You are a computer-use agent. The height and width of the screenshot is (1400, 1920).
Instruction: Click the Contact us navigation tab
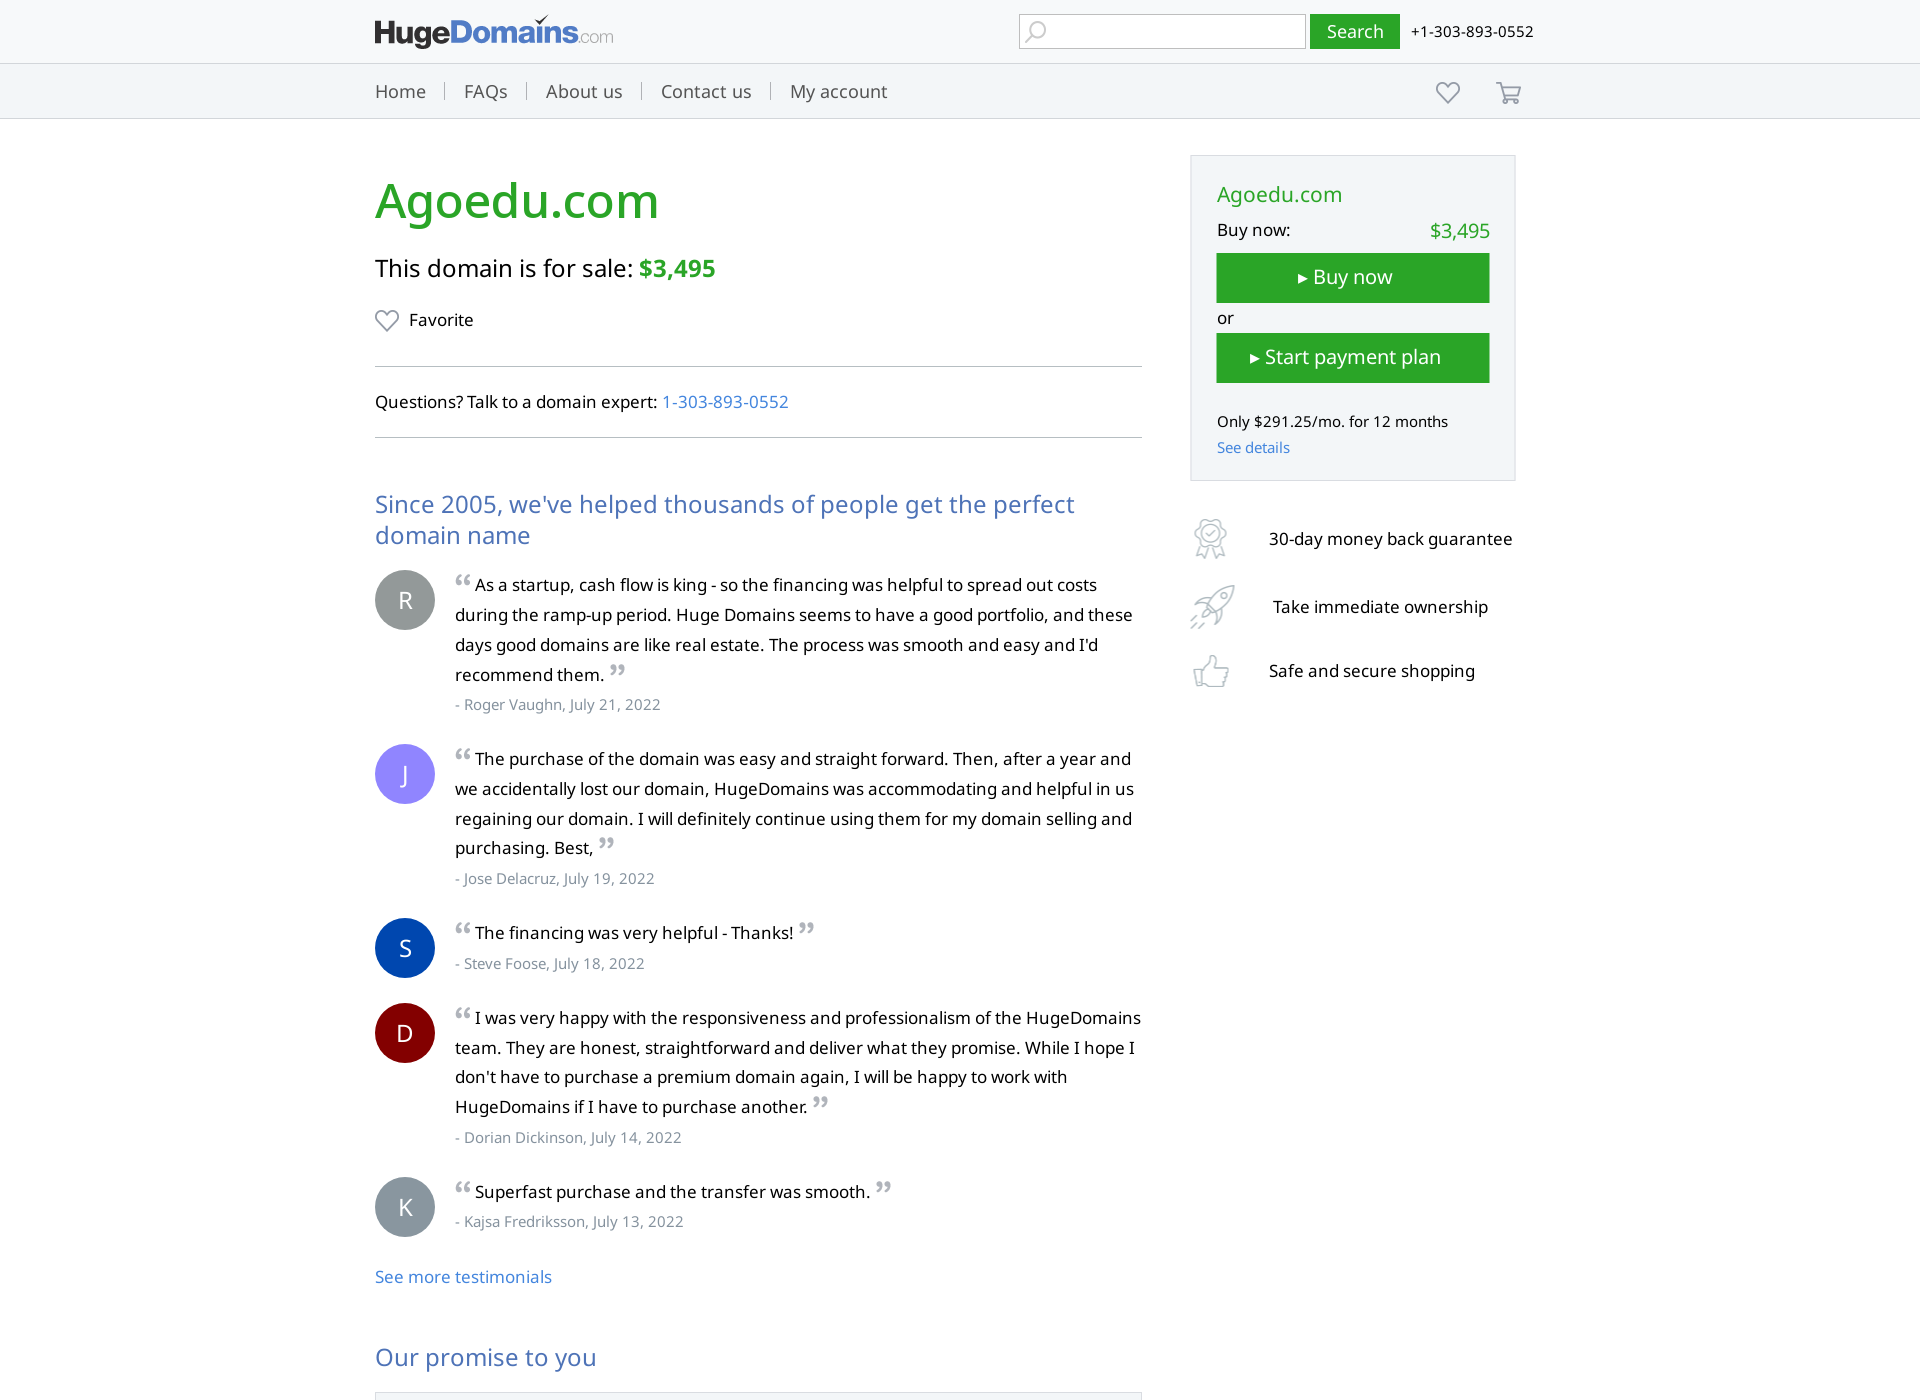click(x=705, y=91)
